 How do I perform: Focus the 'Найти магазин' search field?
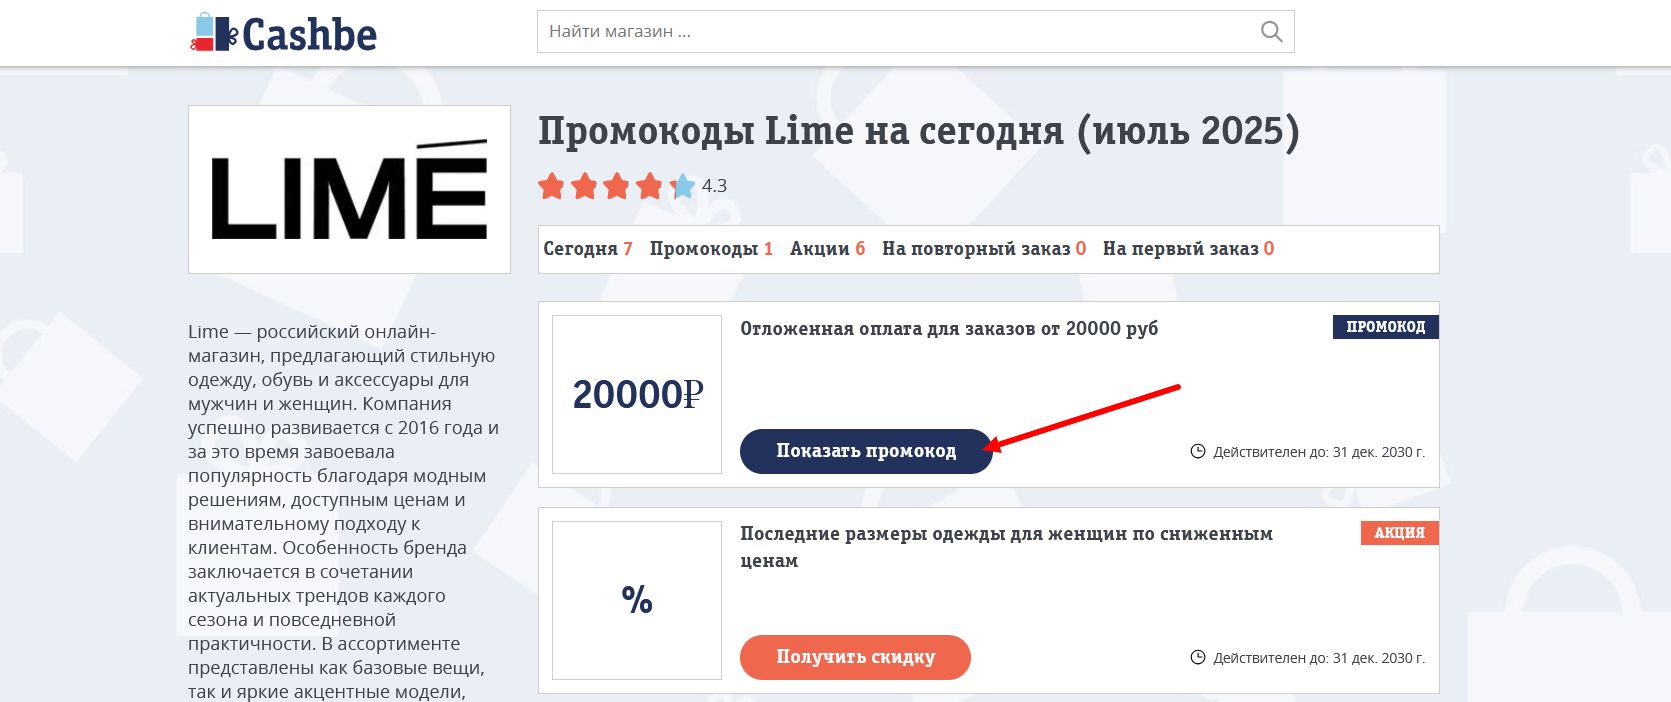[x=915, y=32]
